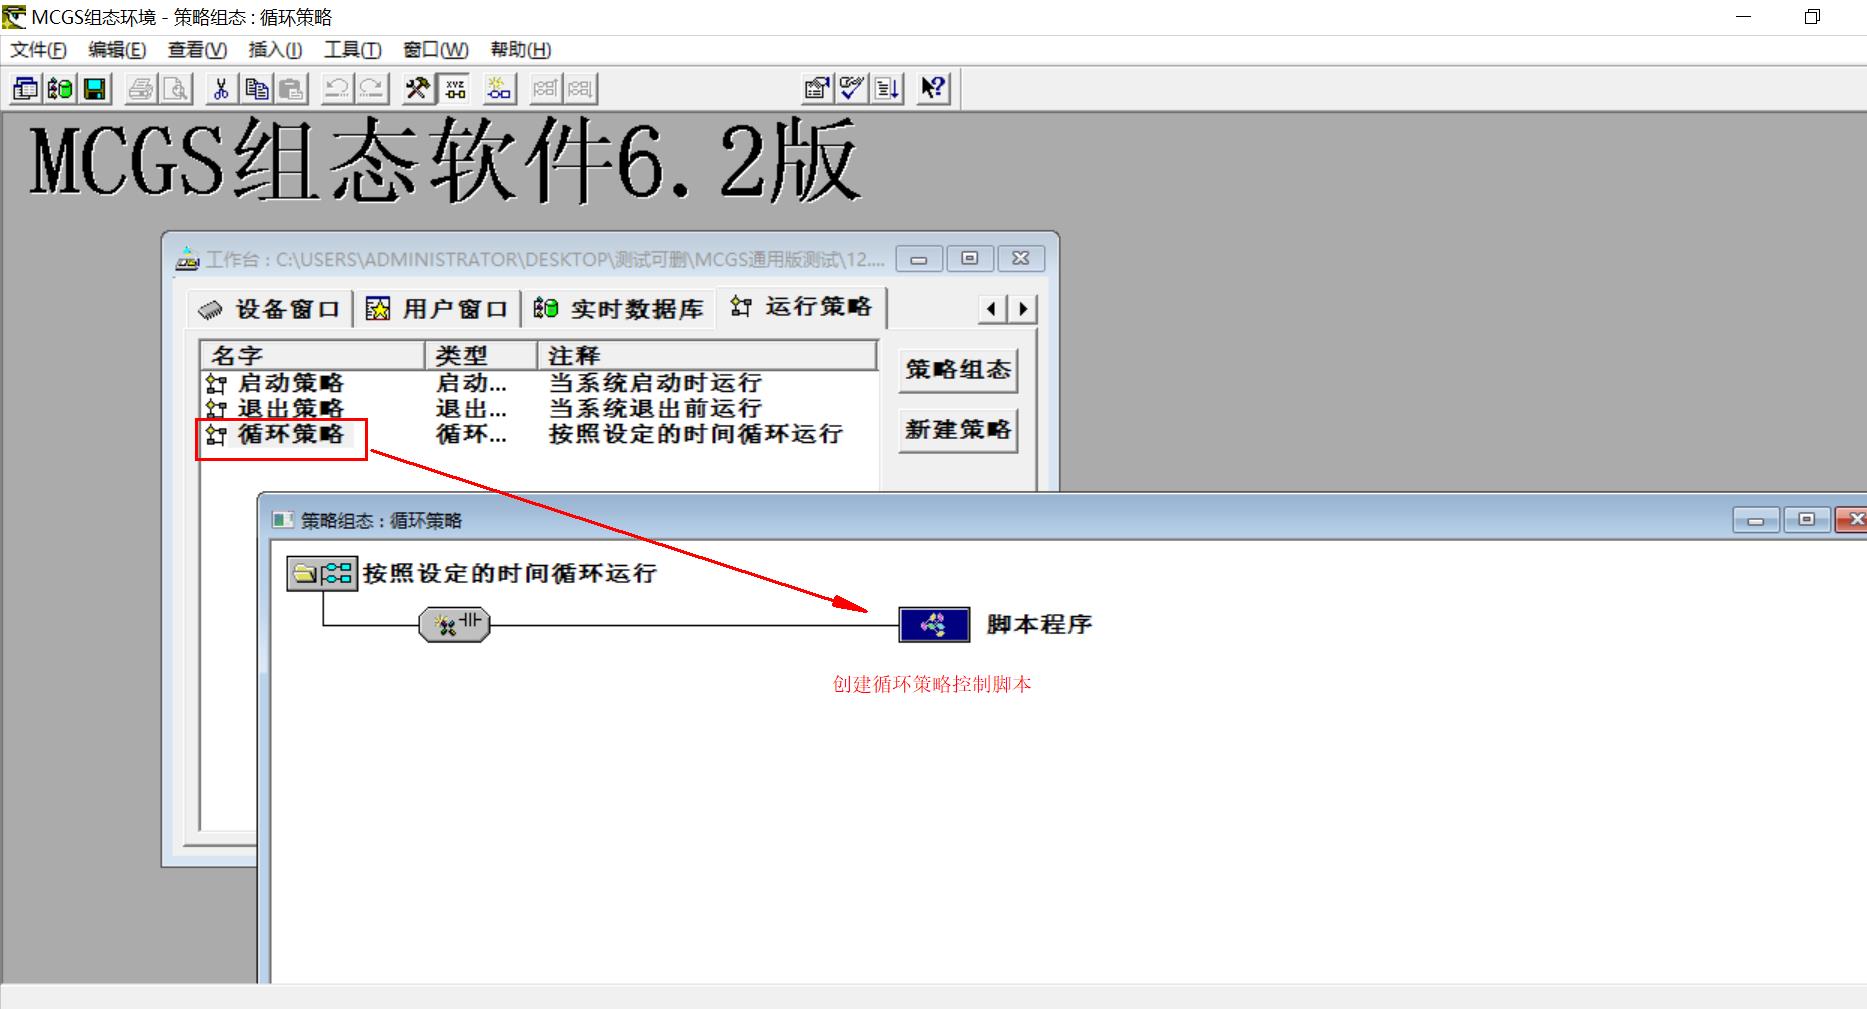The image size is (1867, 1009).
Task: Select the 循环策略 row in the list
Action: pyautogui.click(x=292, y=434)
